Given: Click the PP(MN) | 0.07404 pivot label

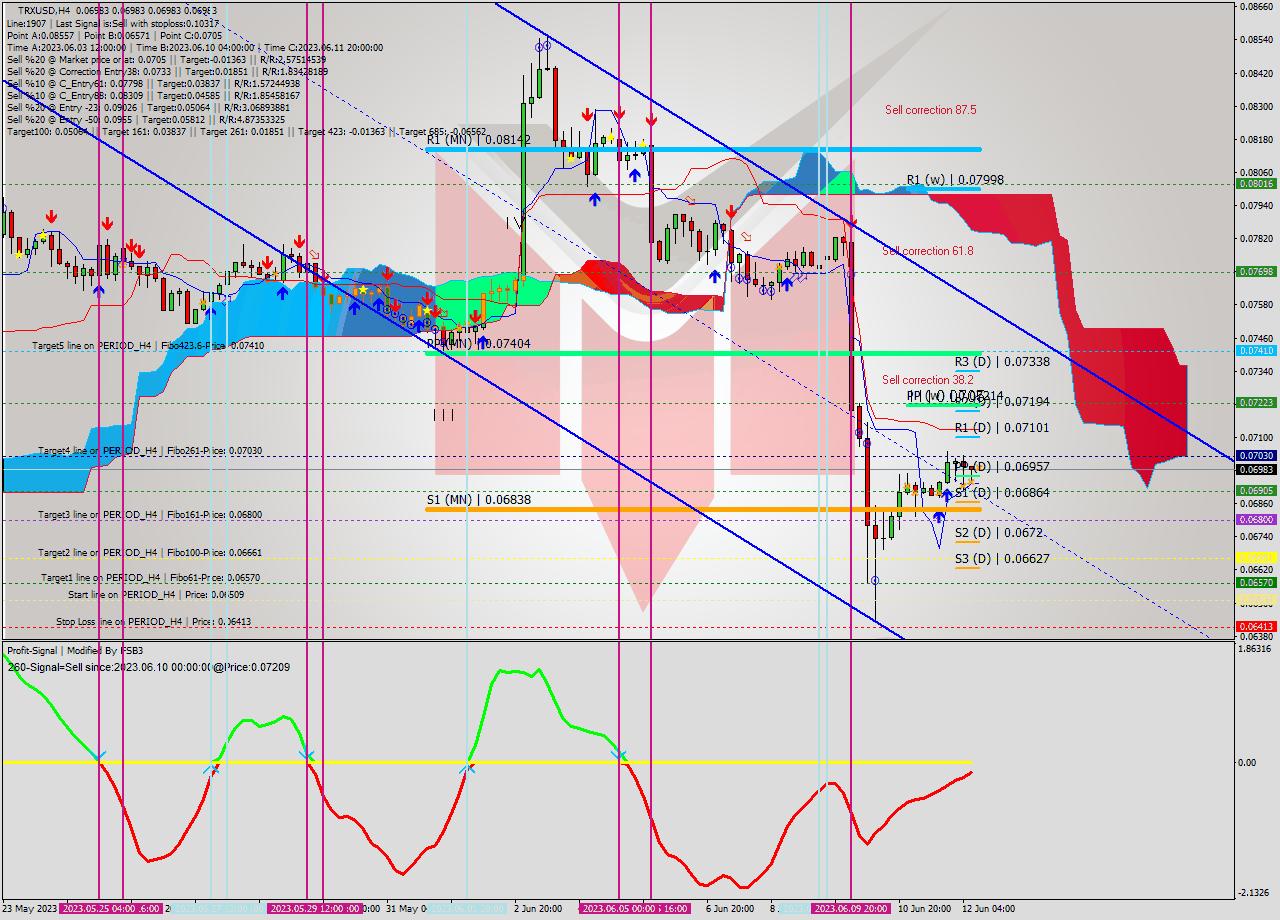Looking at the screenshot, I should (478, 343).
